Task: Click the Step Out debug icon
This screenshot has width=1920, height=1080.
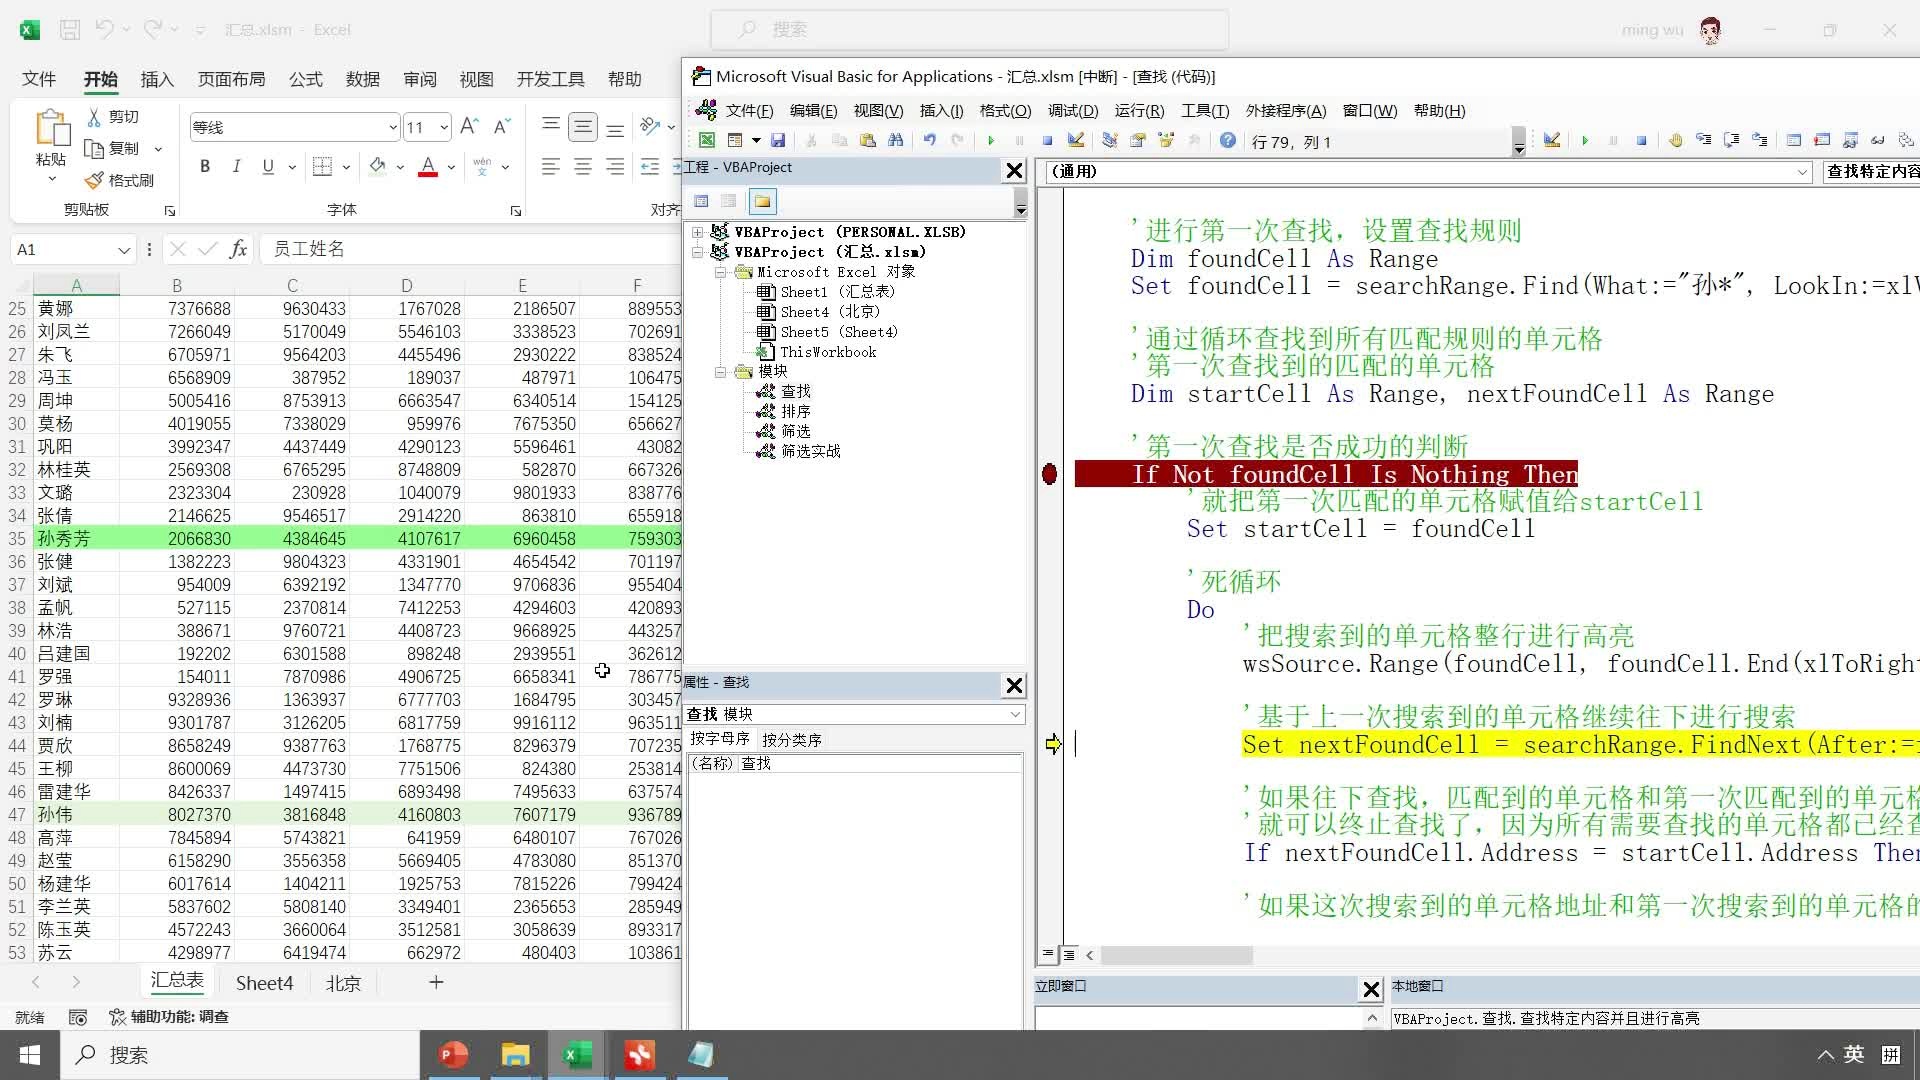Action: (1759, 141)
